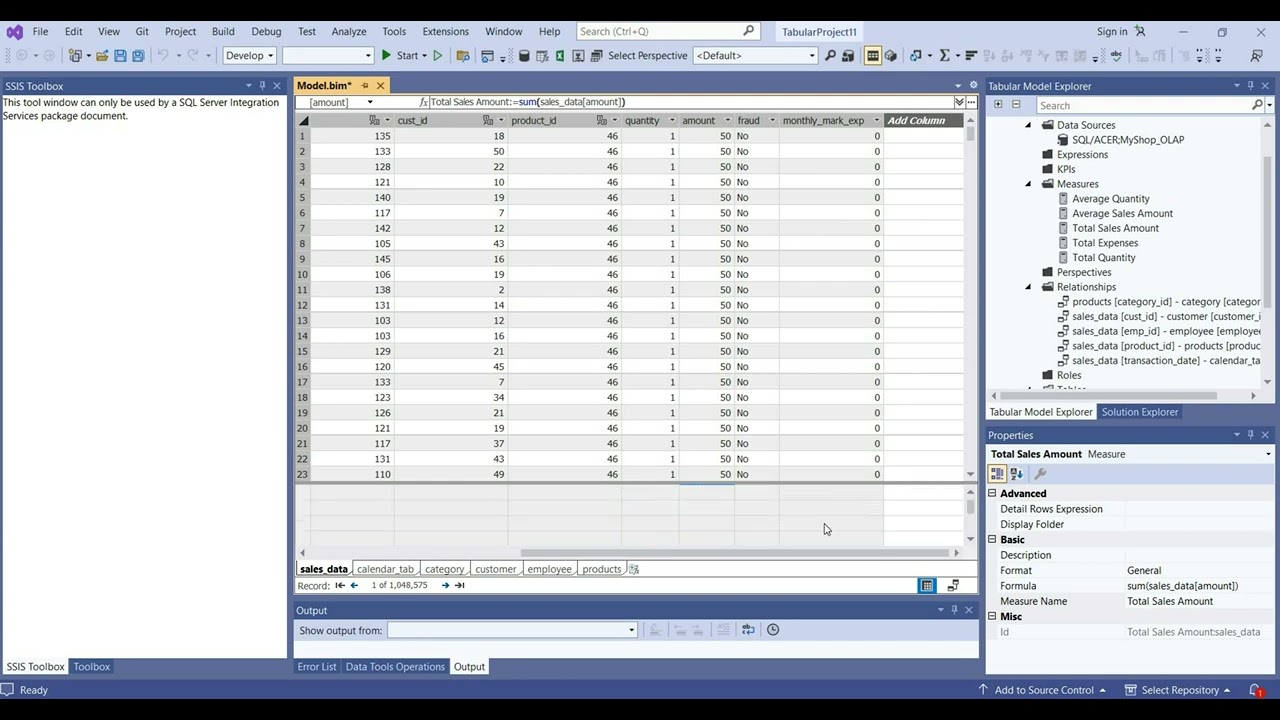
Task: Switch to grid view icon at bottom right
Action: [927, 586]
